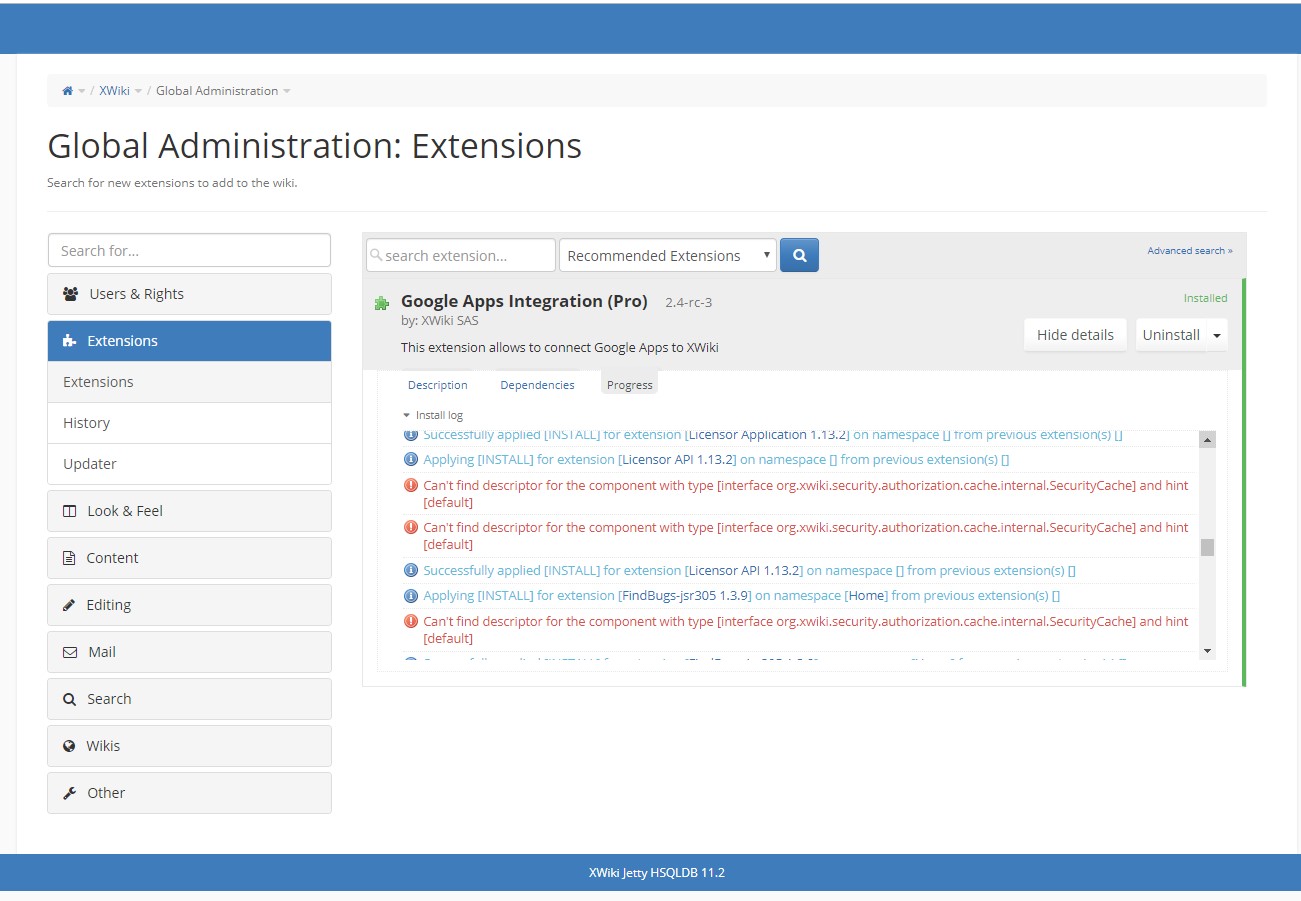Click the home icon in the breadcrumb
Screen dimensions: 1301x901
(x=66, y=90)
